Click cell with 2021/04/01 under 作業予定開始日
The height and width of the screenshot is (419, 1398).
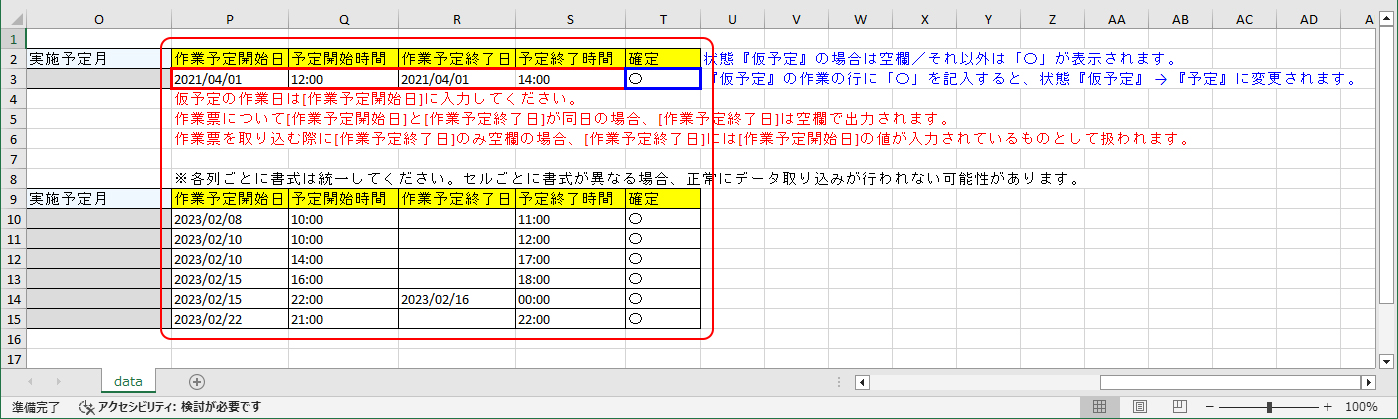229,79
